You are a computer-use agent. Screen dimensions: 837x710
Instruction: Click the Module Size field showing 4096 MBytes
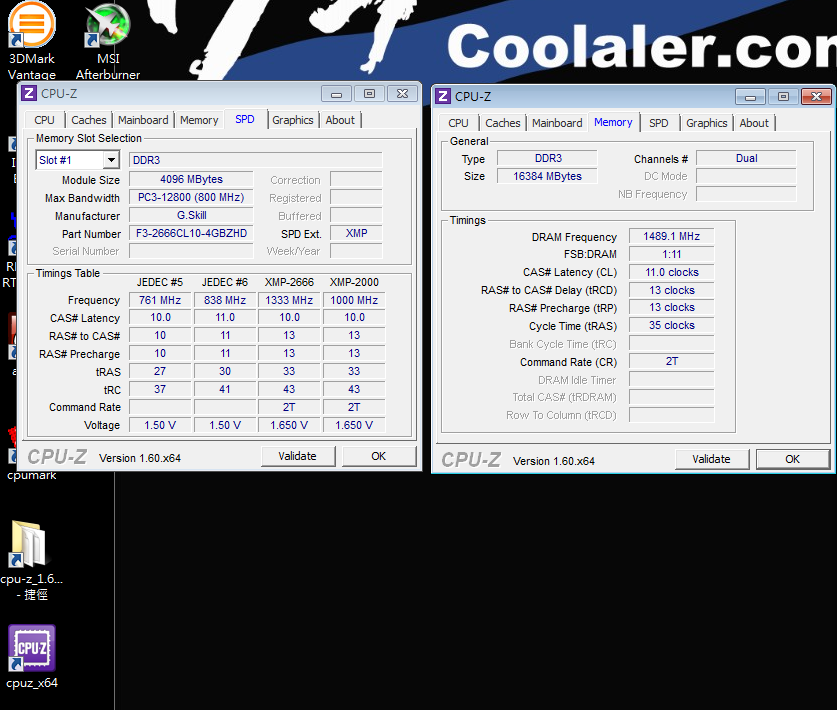(x=191, y=179)
